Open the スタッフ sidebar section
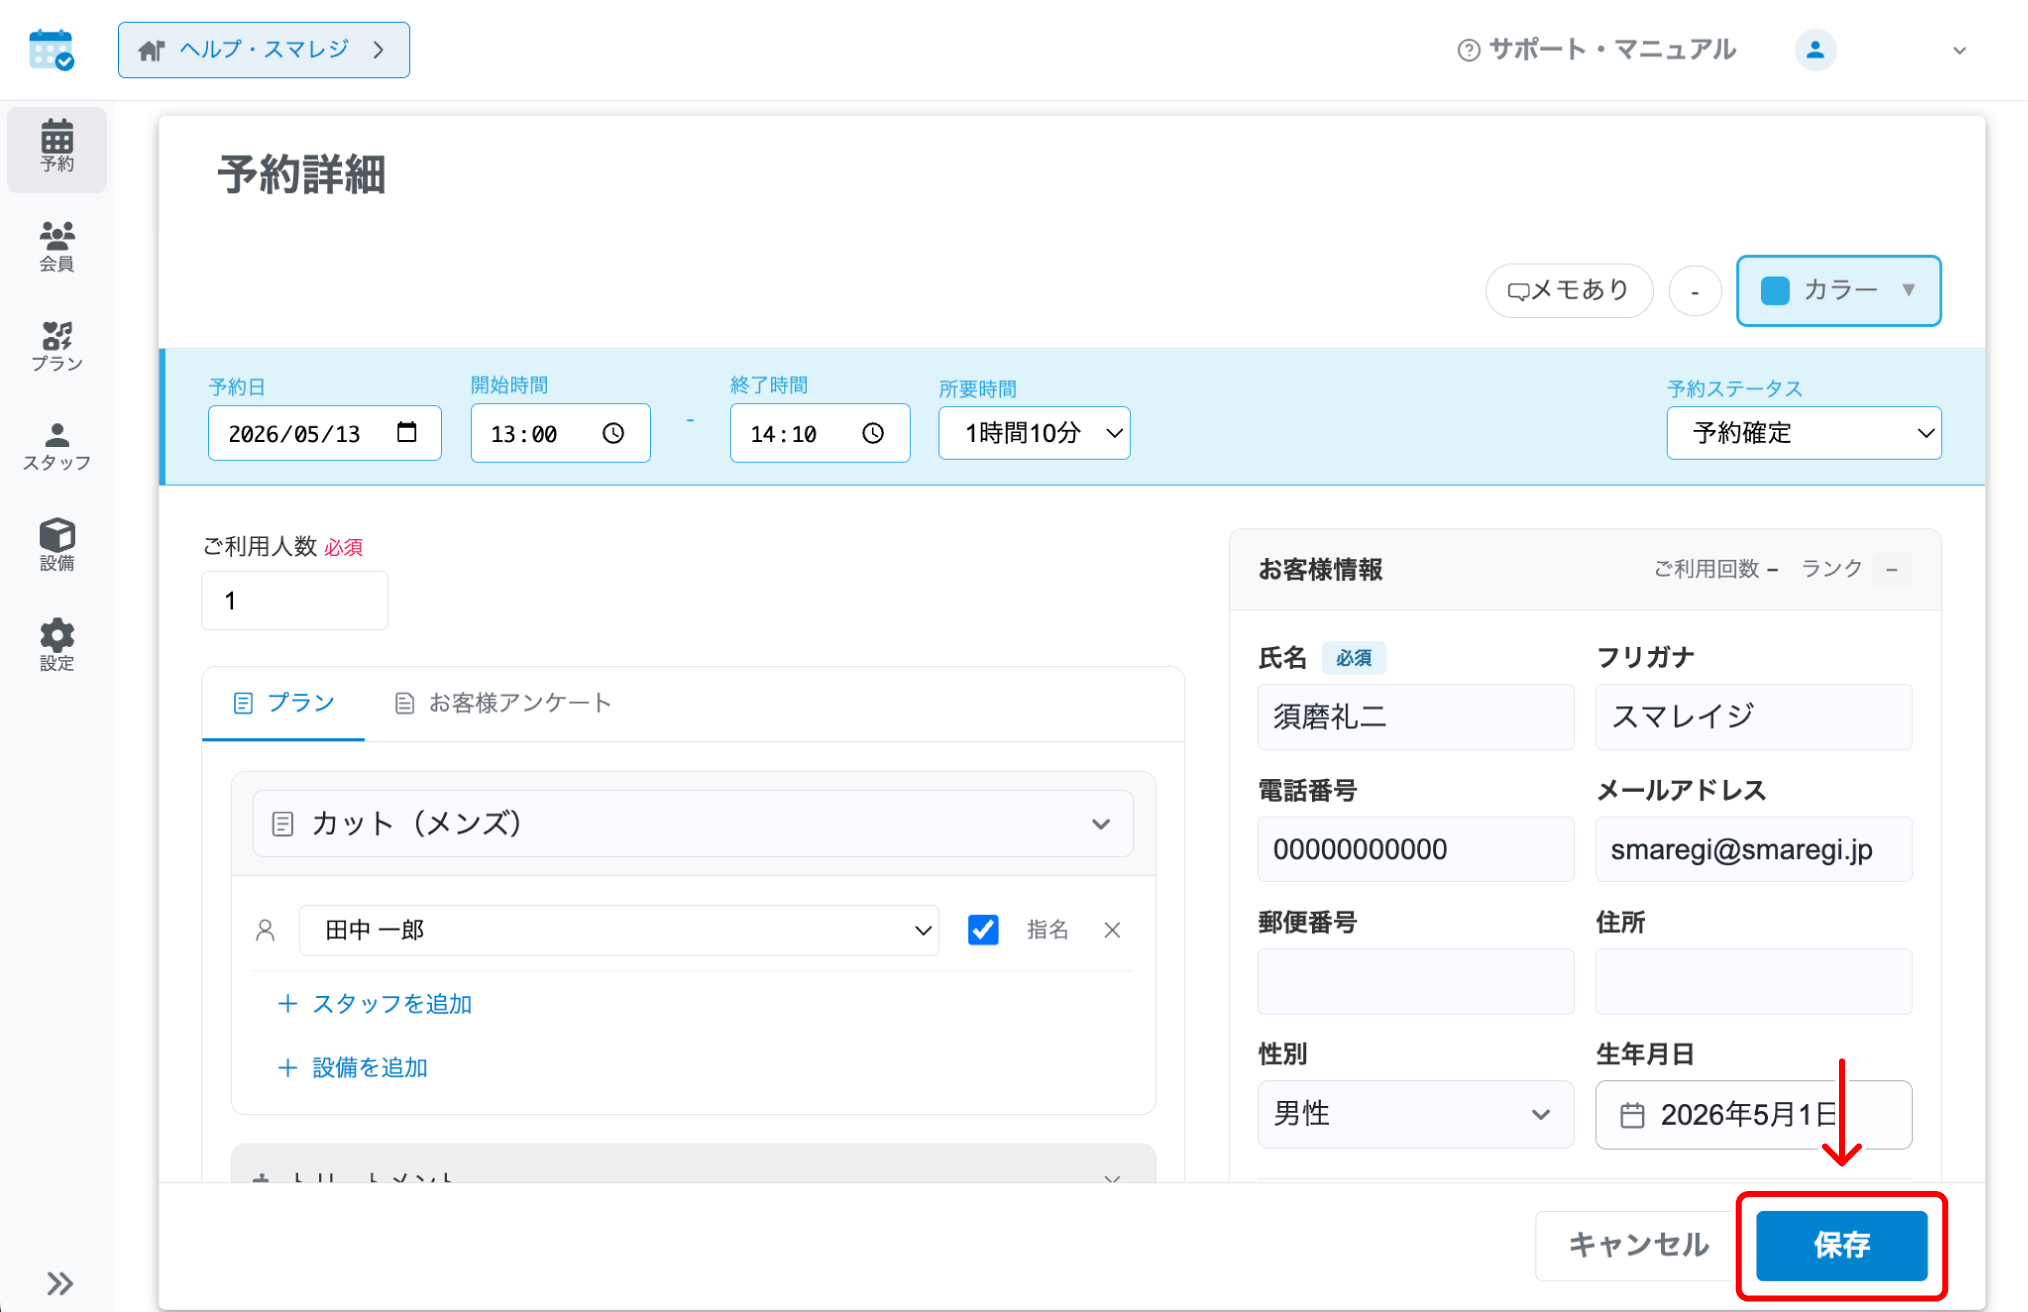The image size is (2028, 1312). (x=57, y=446)
